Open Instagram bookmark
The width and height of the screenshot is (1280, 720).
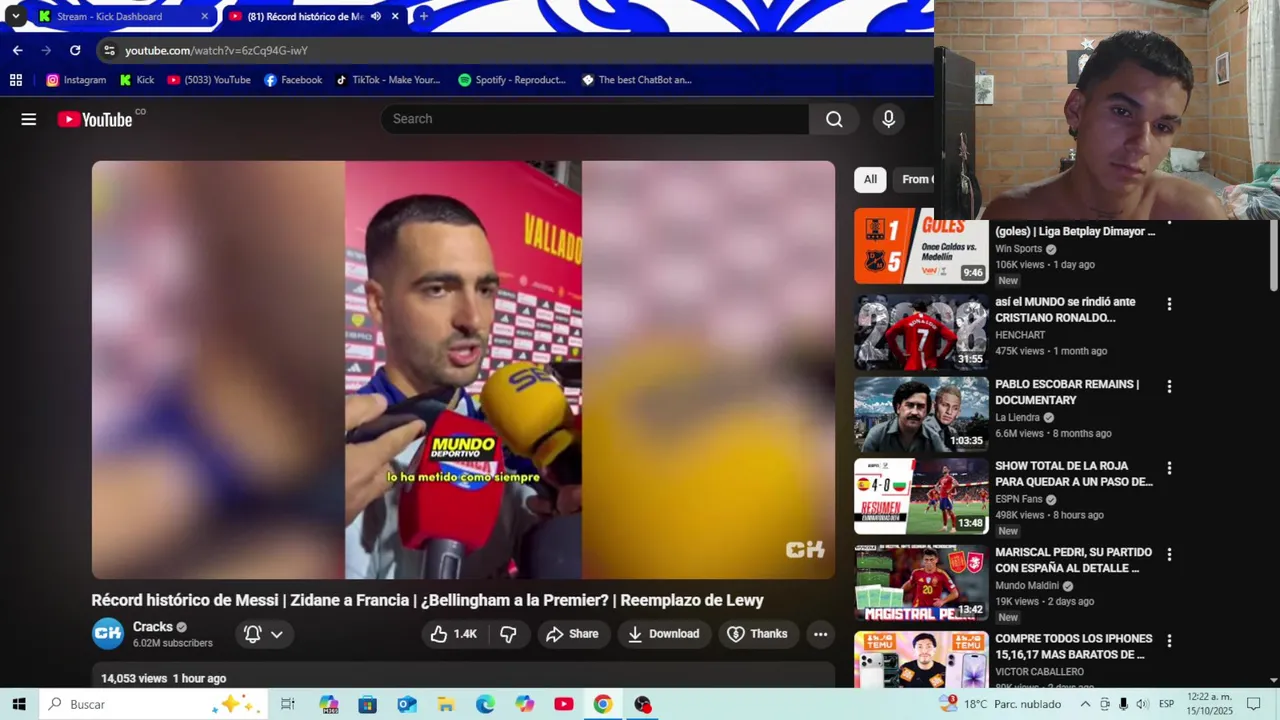tap(76, 80)
